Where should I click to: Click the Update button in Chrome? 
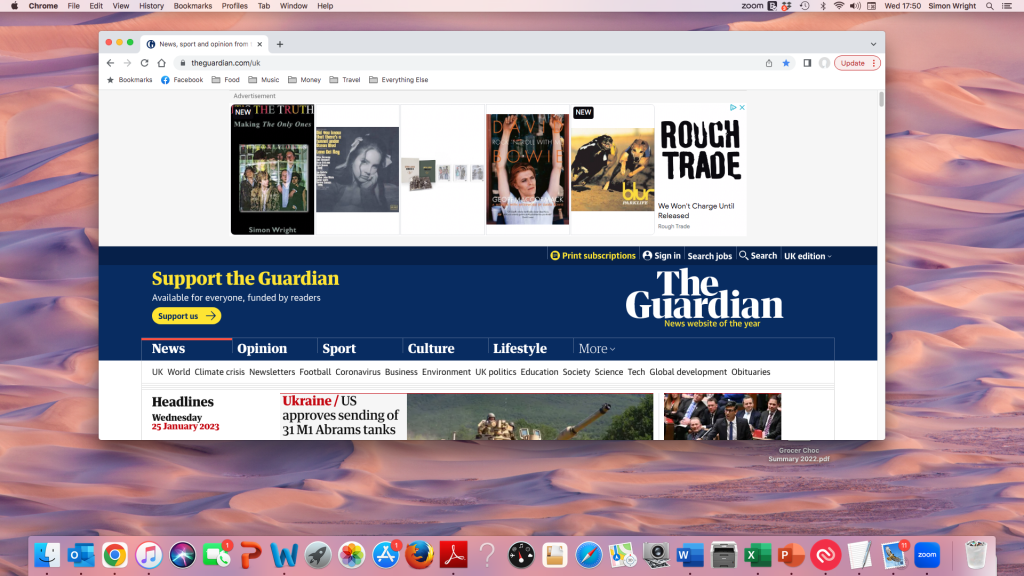tap(856, 63)
